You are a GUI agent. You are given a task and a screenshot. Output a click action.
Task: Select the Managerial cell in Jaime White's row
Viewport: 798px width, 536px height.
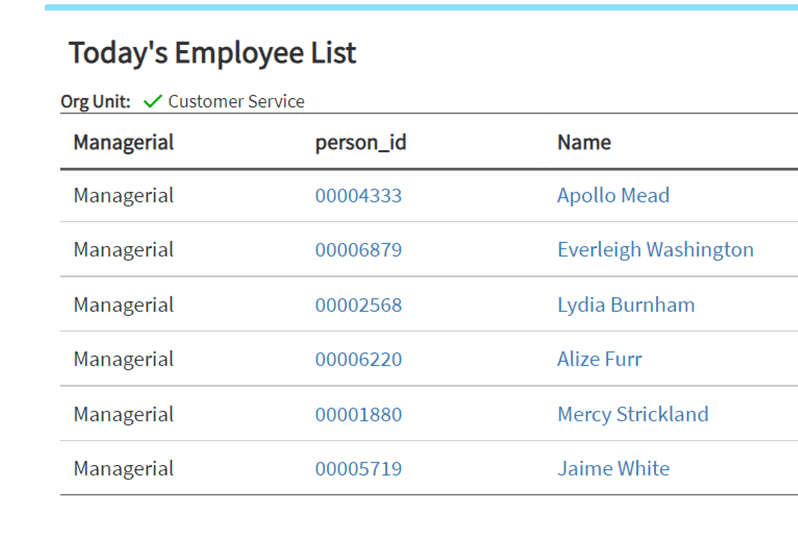tap(123, 468)
